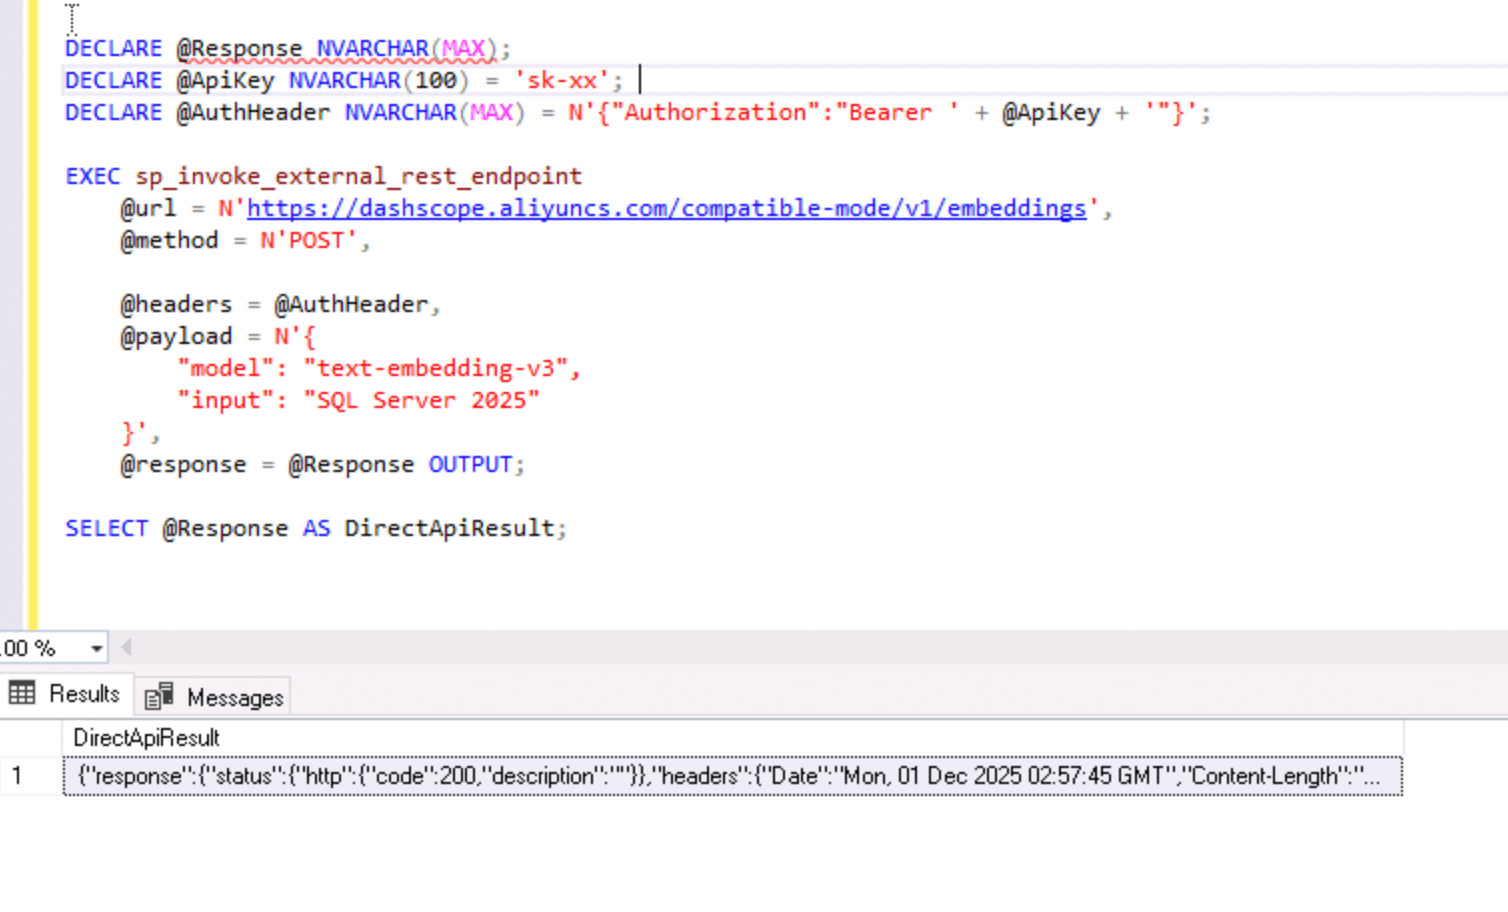Screen dimensions: 1508x912
Task: Click the Results tab grid icon
Action: point(22,693)
